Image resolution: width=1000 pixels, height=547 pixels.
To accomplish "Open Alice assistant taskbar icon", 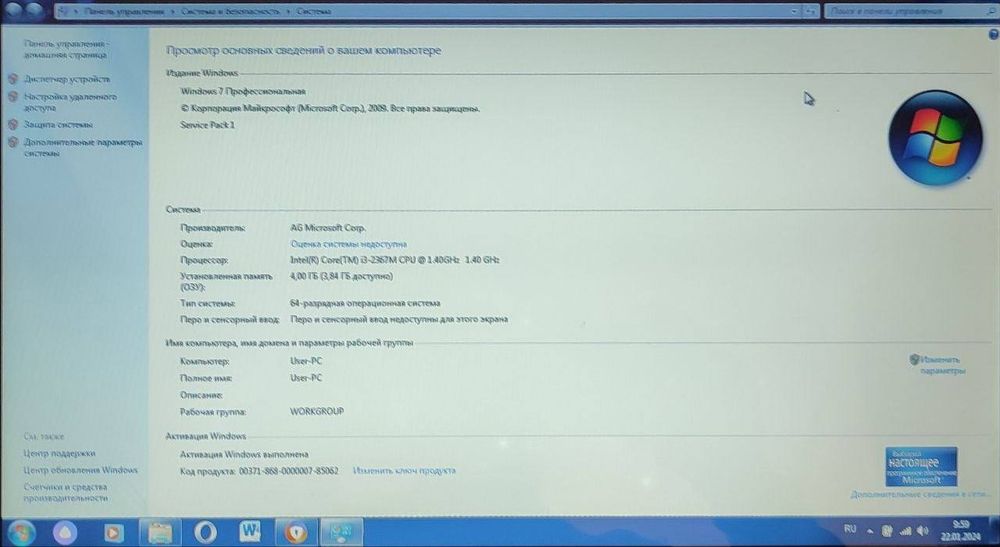I will (x=64, y=532).
